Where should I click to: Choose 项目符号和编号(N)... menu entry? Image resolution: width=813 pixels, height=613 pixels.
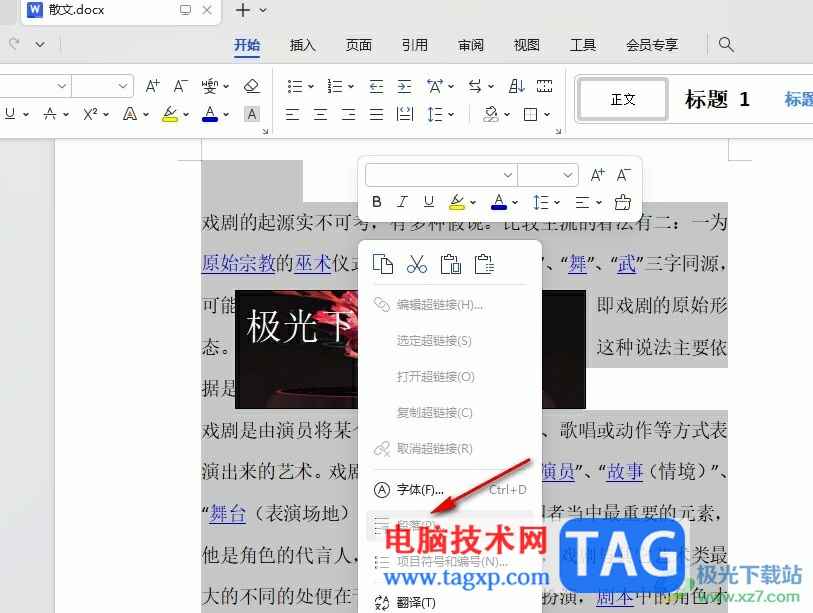(x=450, y=562)
